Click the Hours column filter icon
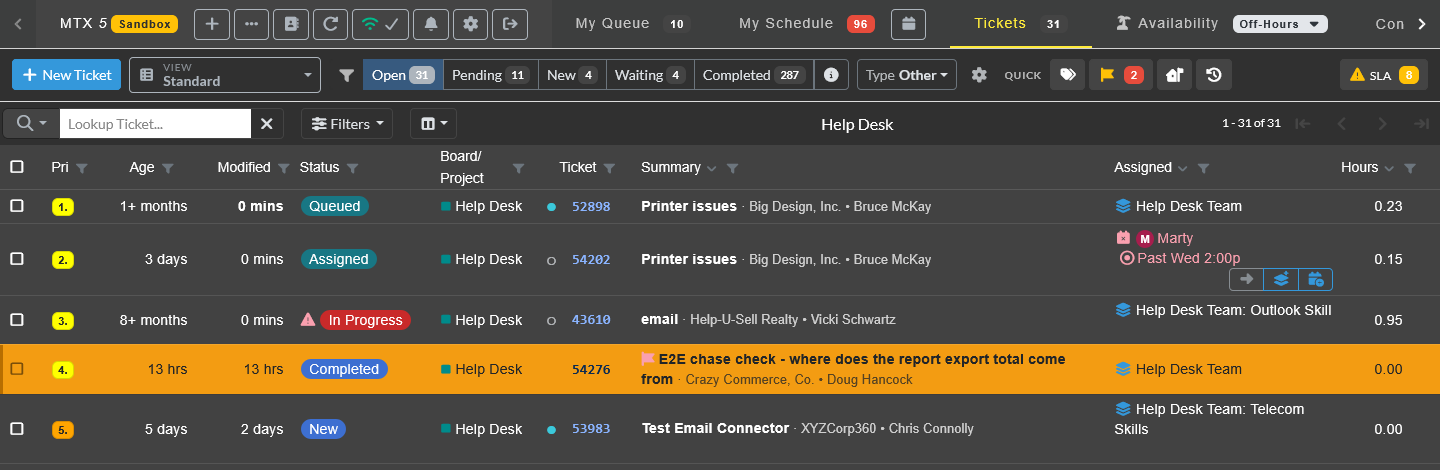1440x470 pixels. (x=1410, y=168)
